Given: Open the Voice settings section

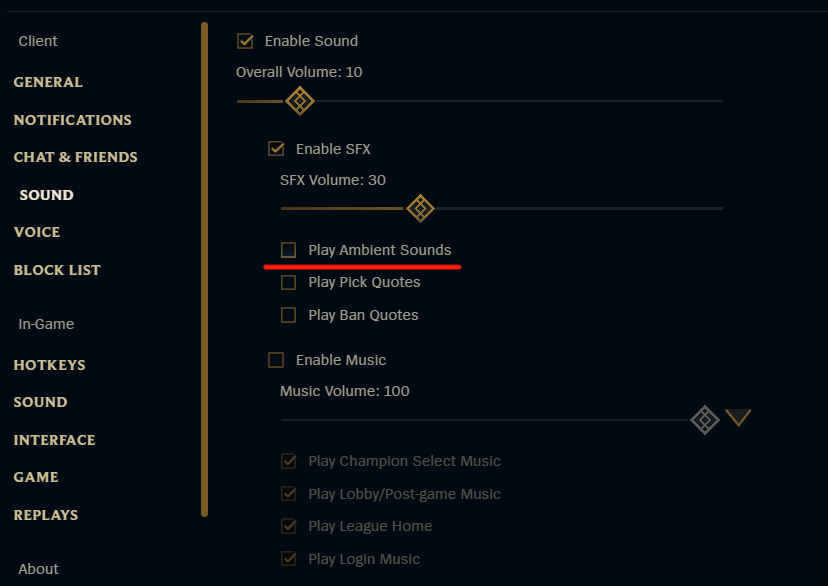Looking at the screenshot, I should tap(37, 232).
